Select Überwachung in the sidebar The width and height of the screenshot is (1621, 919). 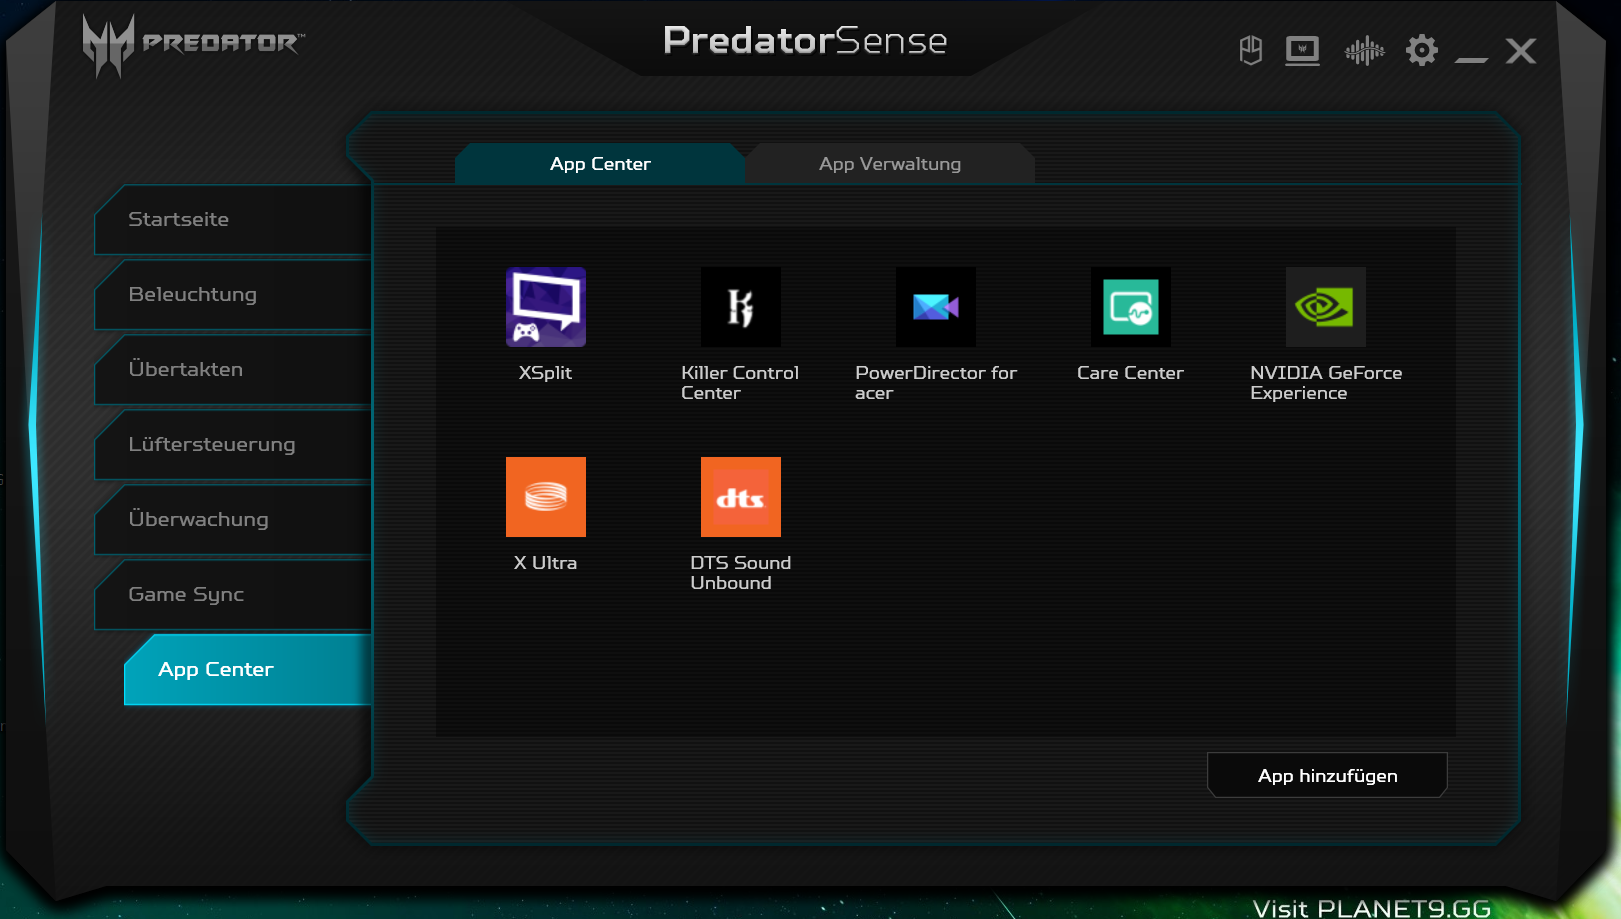pos(233,520)
